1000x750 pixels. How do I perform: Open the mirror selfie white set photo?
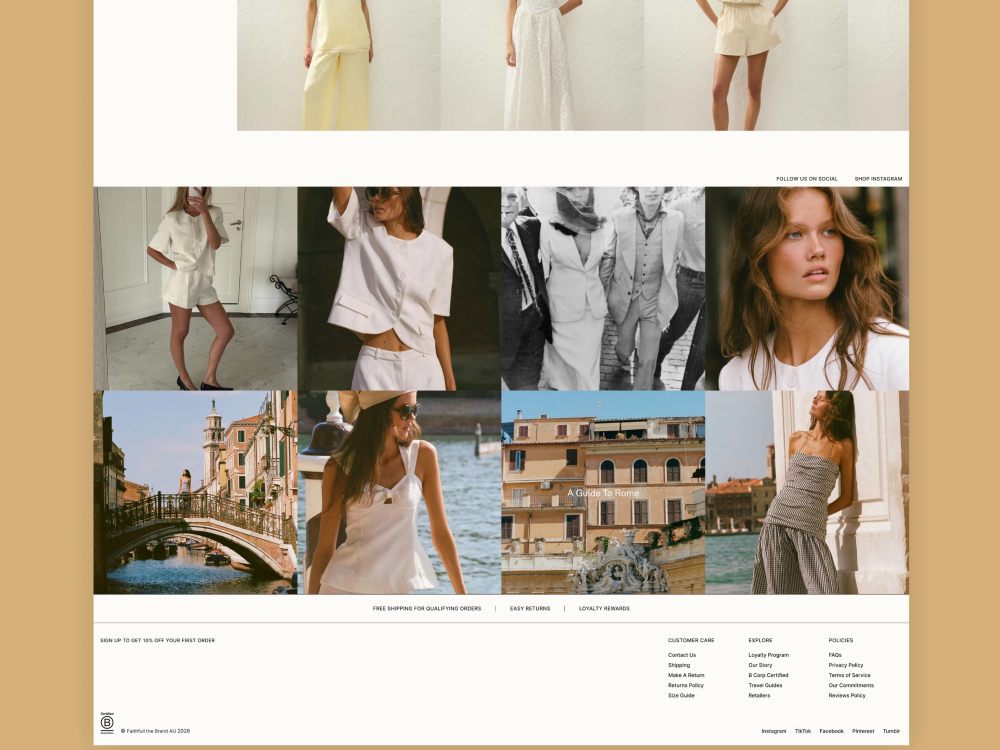coord(195,288)
